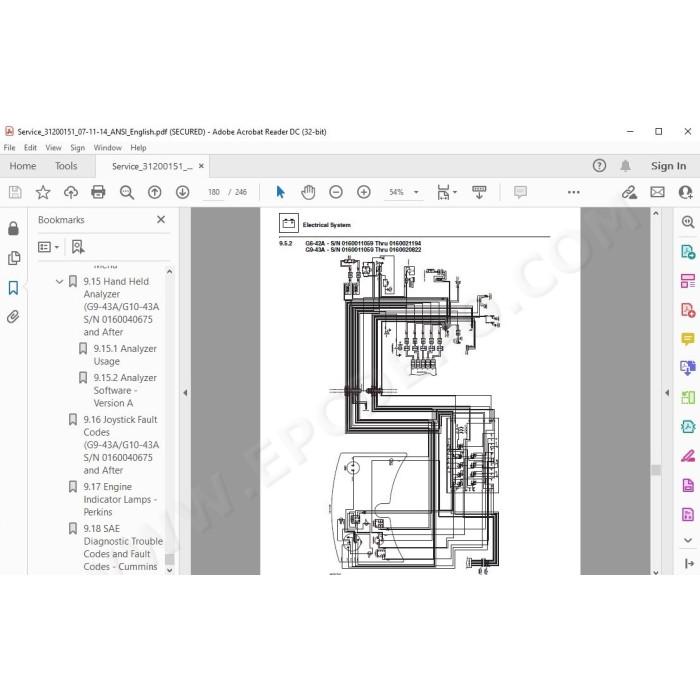Collapse the 9.15 Hand Held Analyzer bookmark
This screenshot has height=700, width=700.
(59, 282)
